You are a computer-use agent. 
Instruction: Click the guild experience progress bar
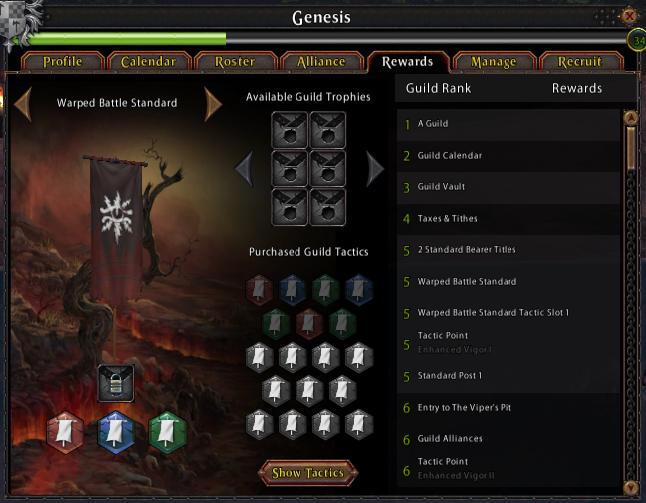328,39
